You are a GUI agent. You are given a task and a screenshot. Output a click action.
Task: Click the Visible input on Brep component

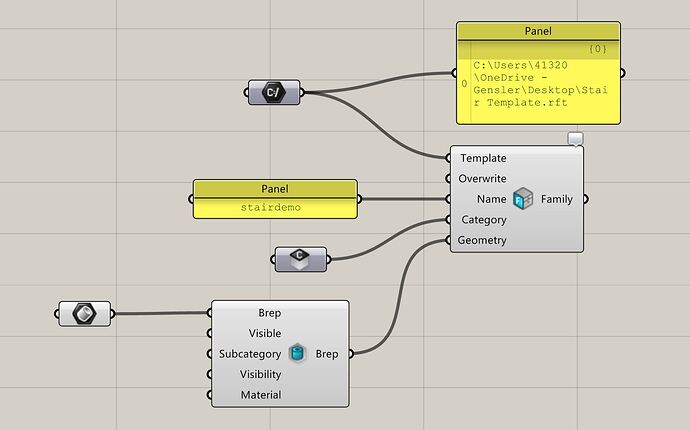(x=264, y=333)
